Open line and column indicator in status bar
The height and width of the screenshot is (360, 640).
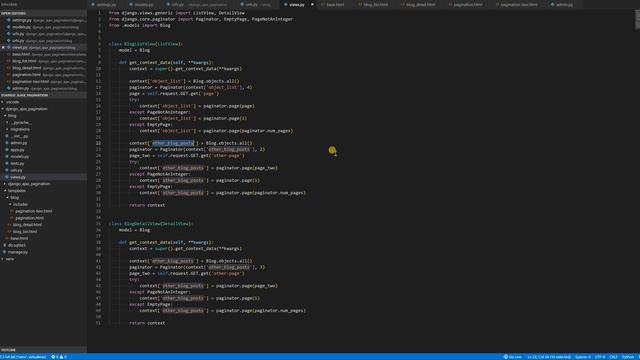549,357
